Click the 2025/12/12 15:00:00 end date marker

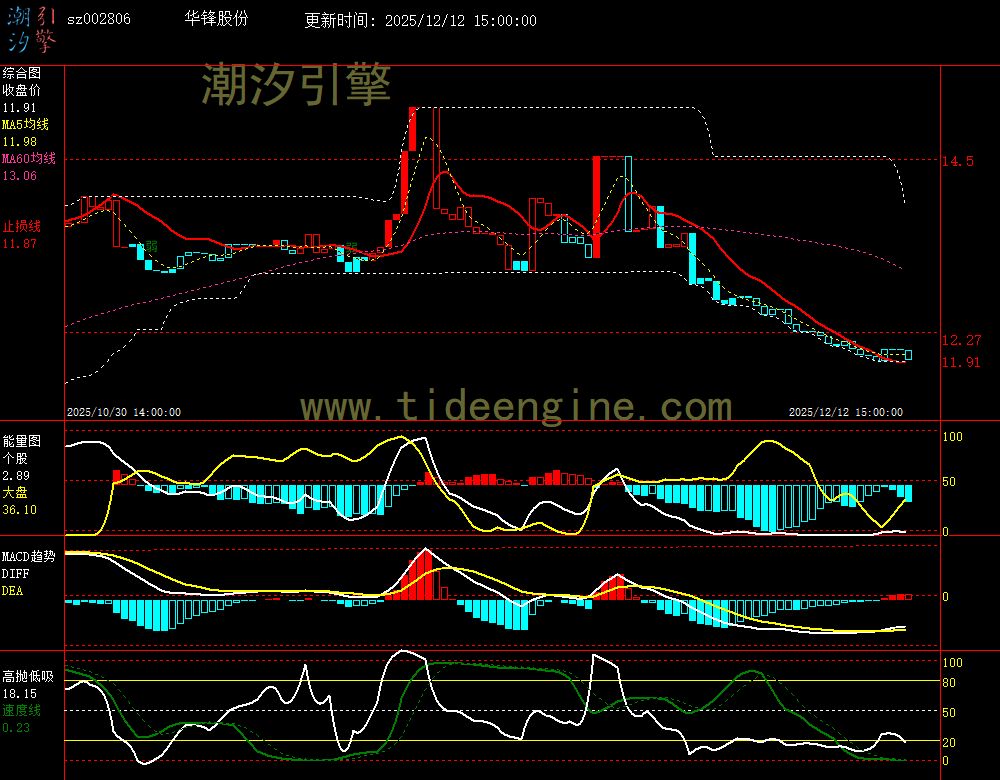(x=845, y=412)
